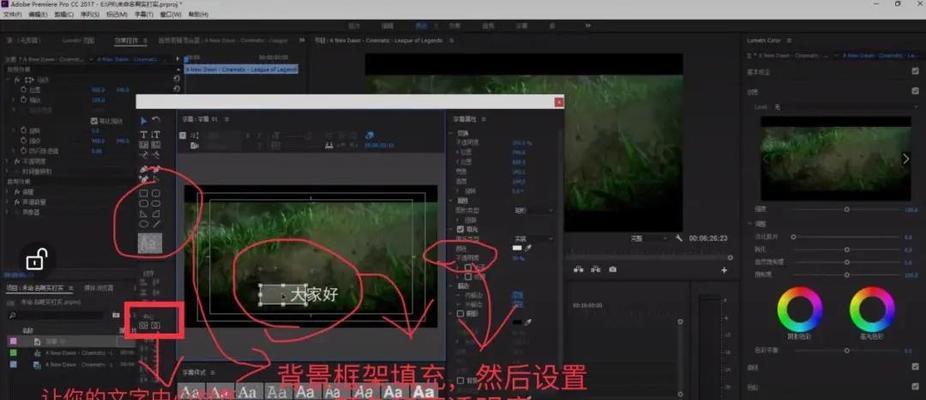Click the vertical center align icon
Screen dimensions: 926x400
click(x=144, y=325)
